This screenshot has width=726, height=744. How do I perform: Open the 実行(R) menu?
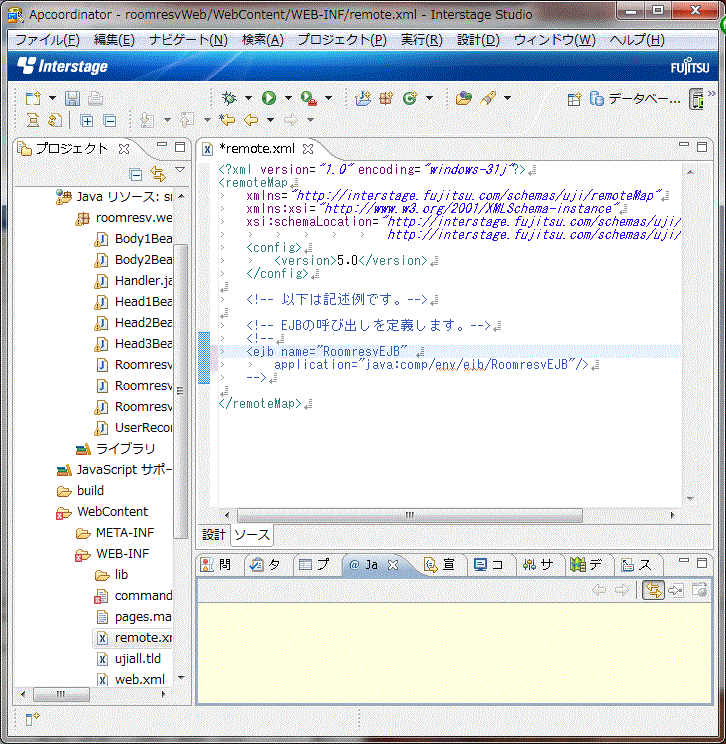(422, 40)
